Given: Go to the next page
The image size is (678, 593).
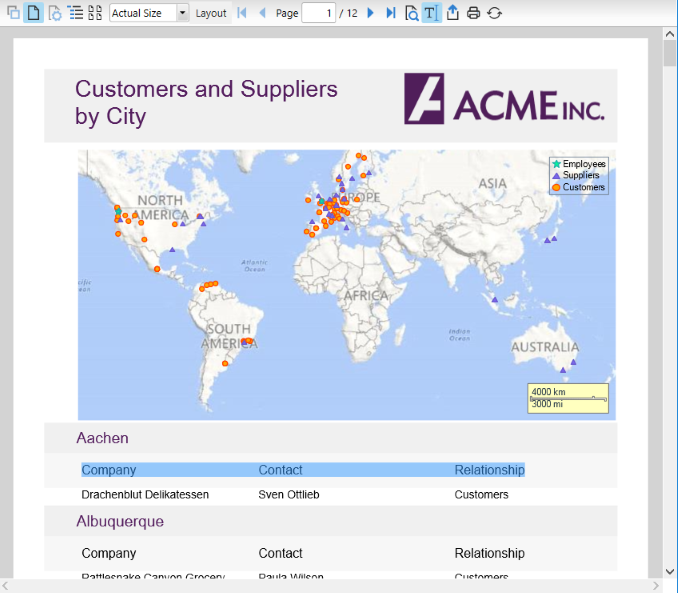Looking at the screenshot, I should pyautogui.click(x=370, y=13).
